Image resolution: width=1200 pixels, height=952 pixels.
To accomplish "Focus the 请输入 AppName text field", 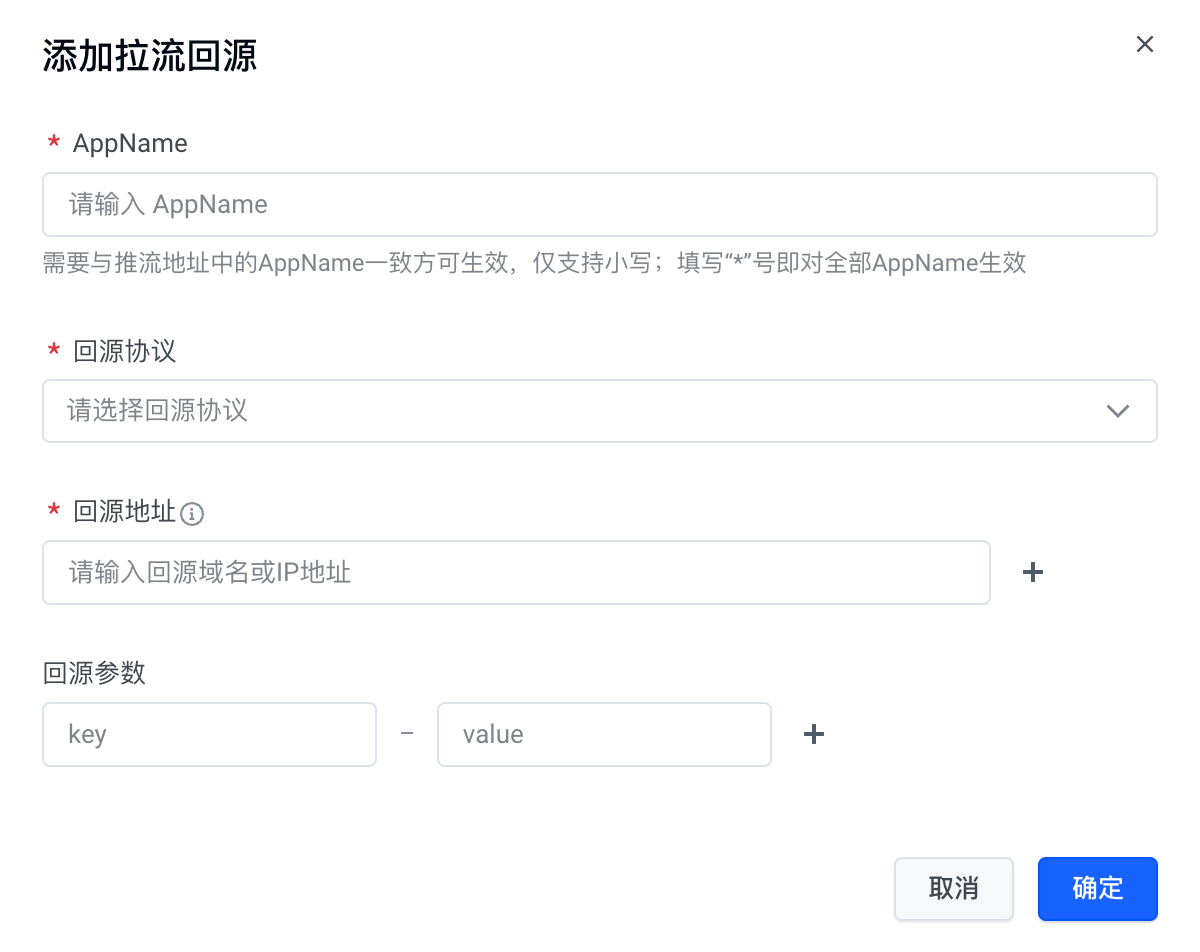I will coord(600,205).
